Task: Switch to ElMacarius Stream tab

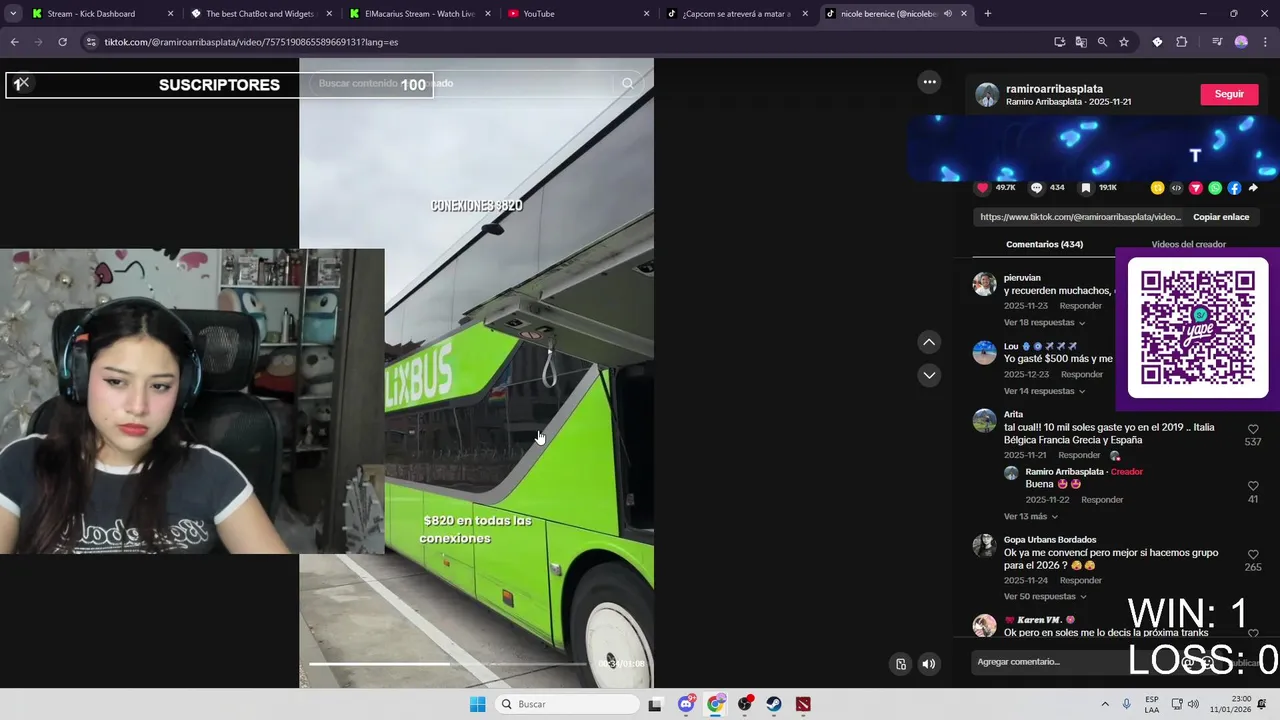Action: [417, 14]
